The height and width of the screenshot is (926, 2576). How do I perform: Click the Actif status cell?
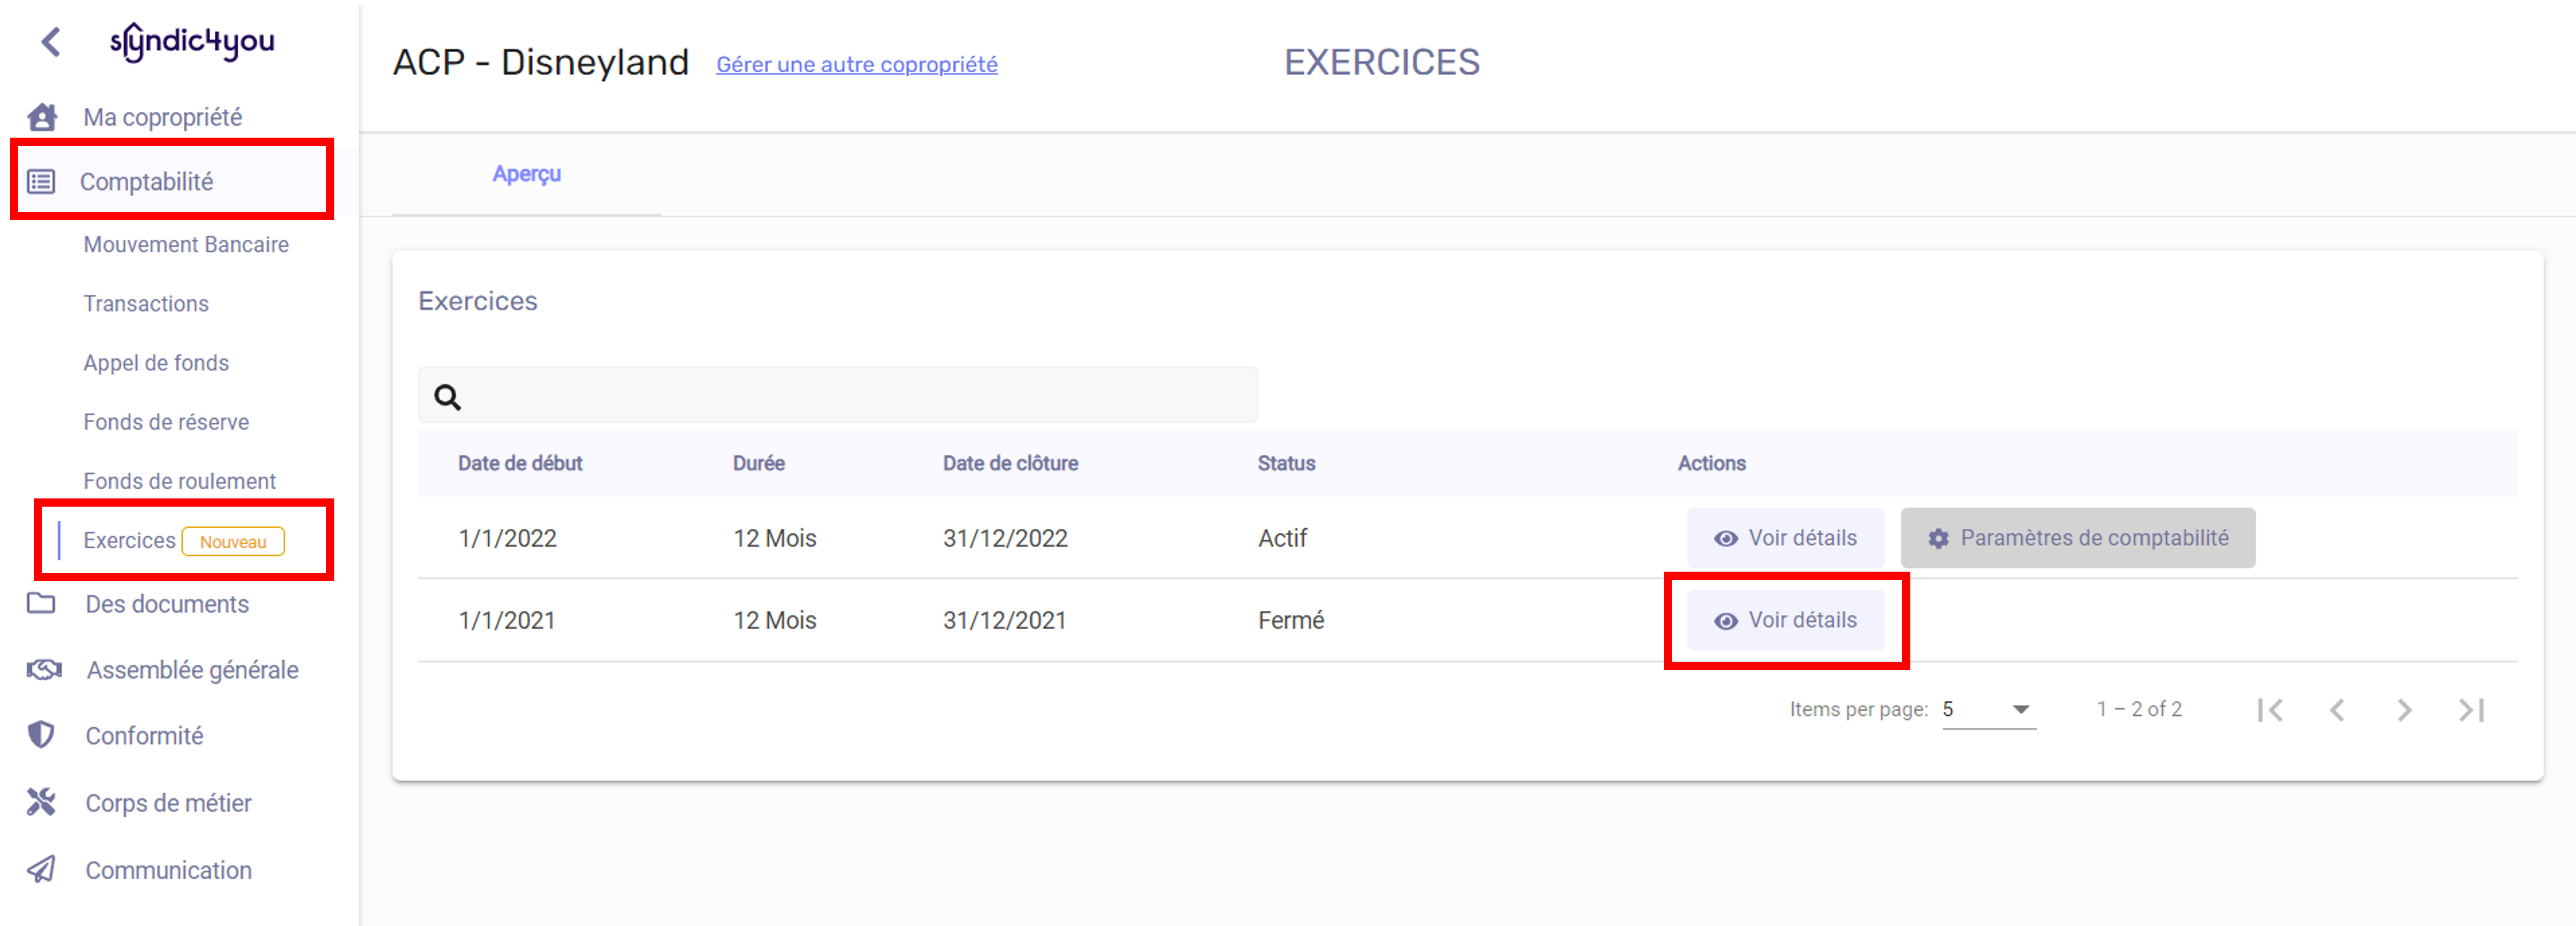click(1282, 538)
